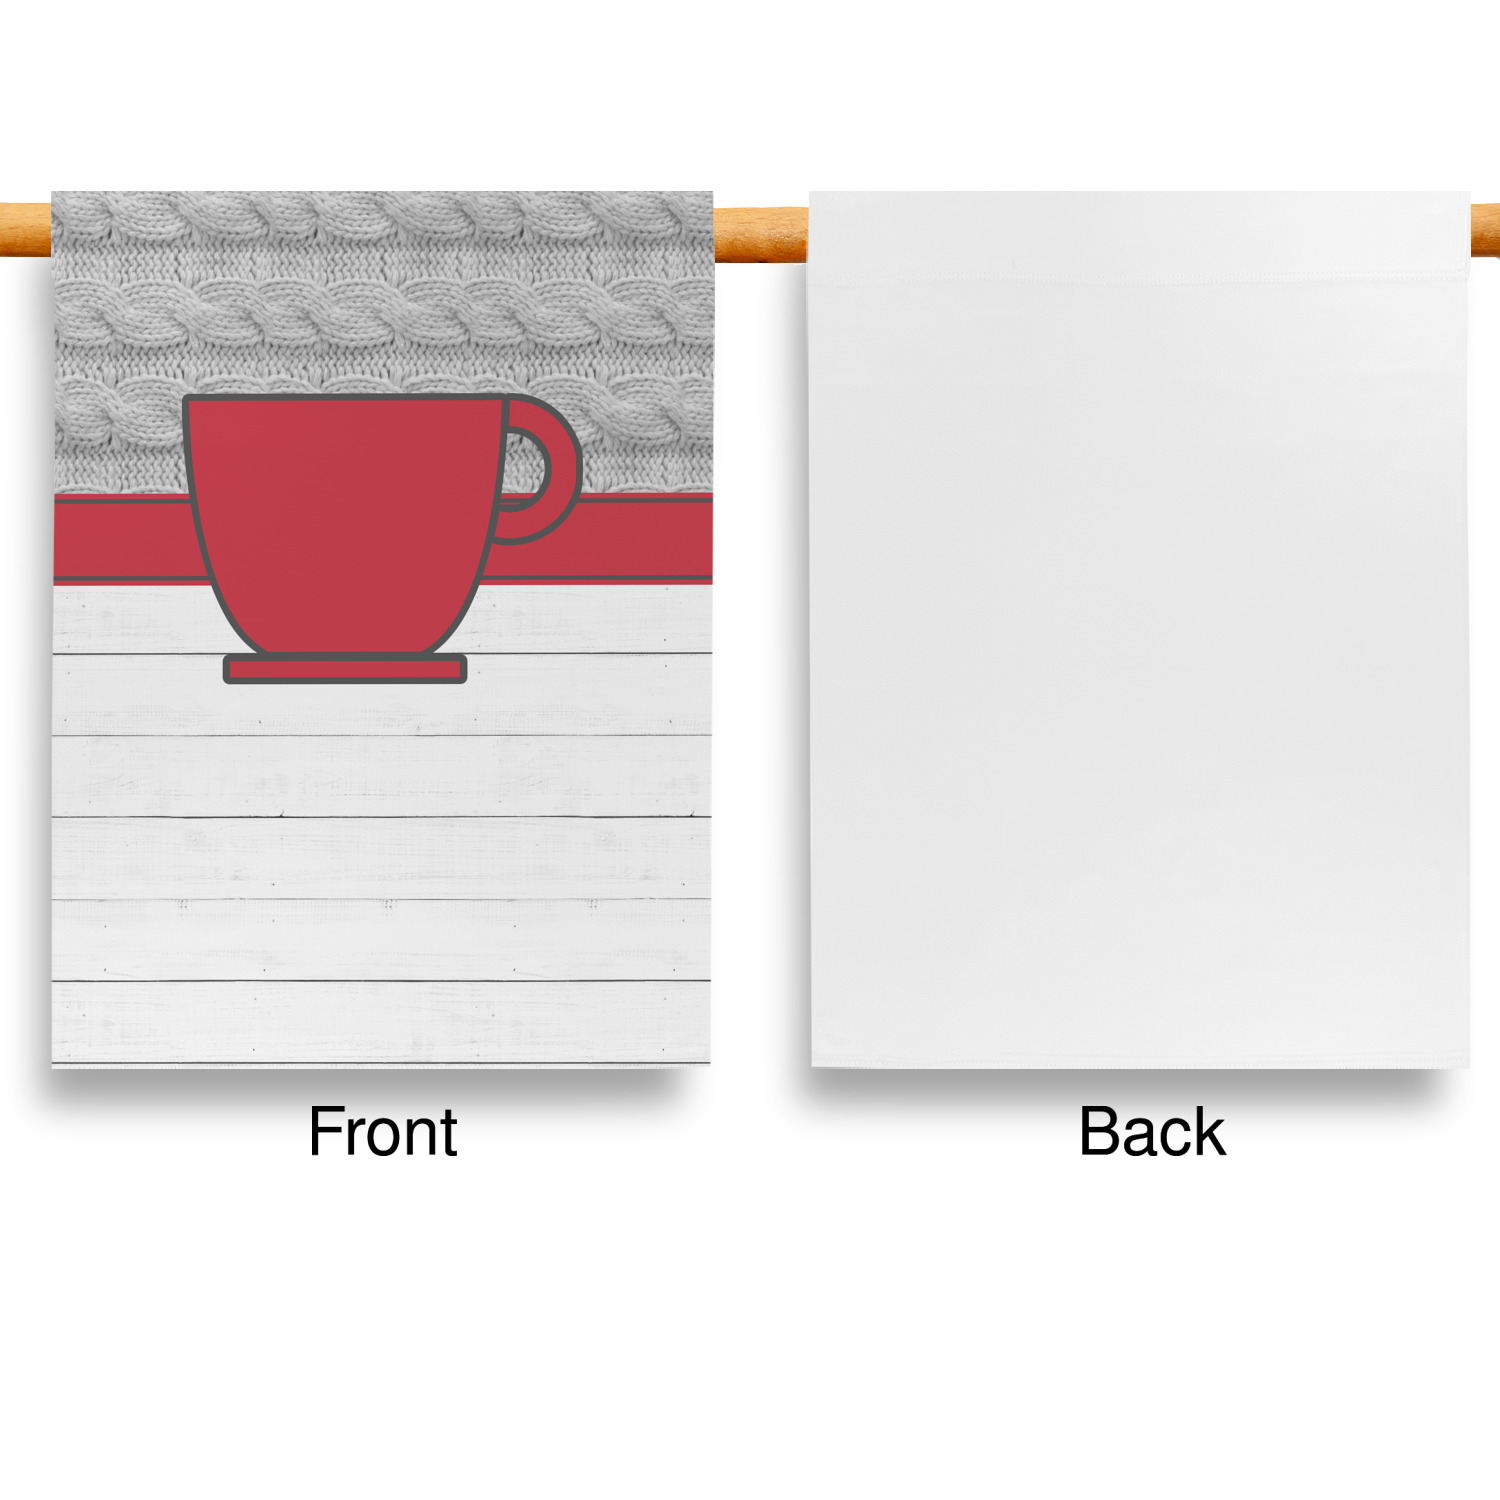
Task: Select the blank white back flag
Action: (1140, 629)
